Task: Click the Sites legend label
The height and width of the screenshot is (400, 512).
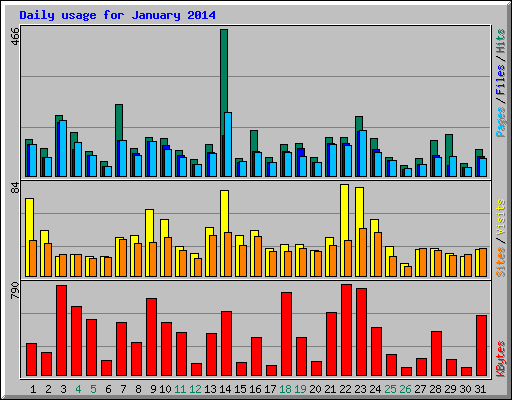Action: pos(500,262)
